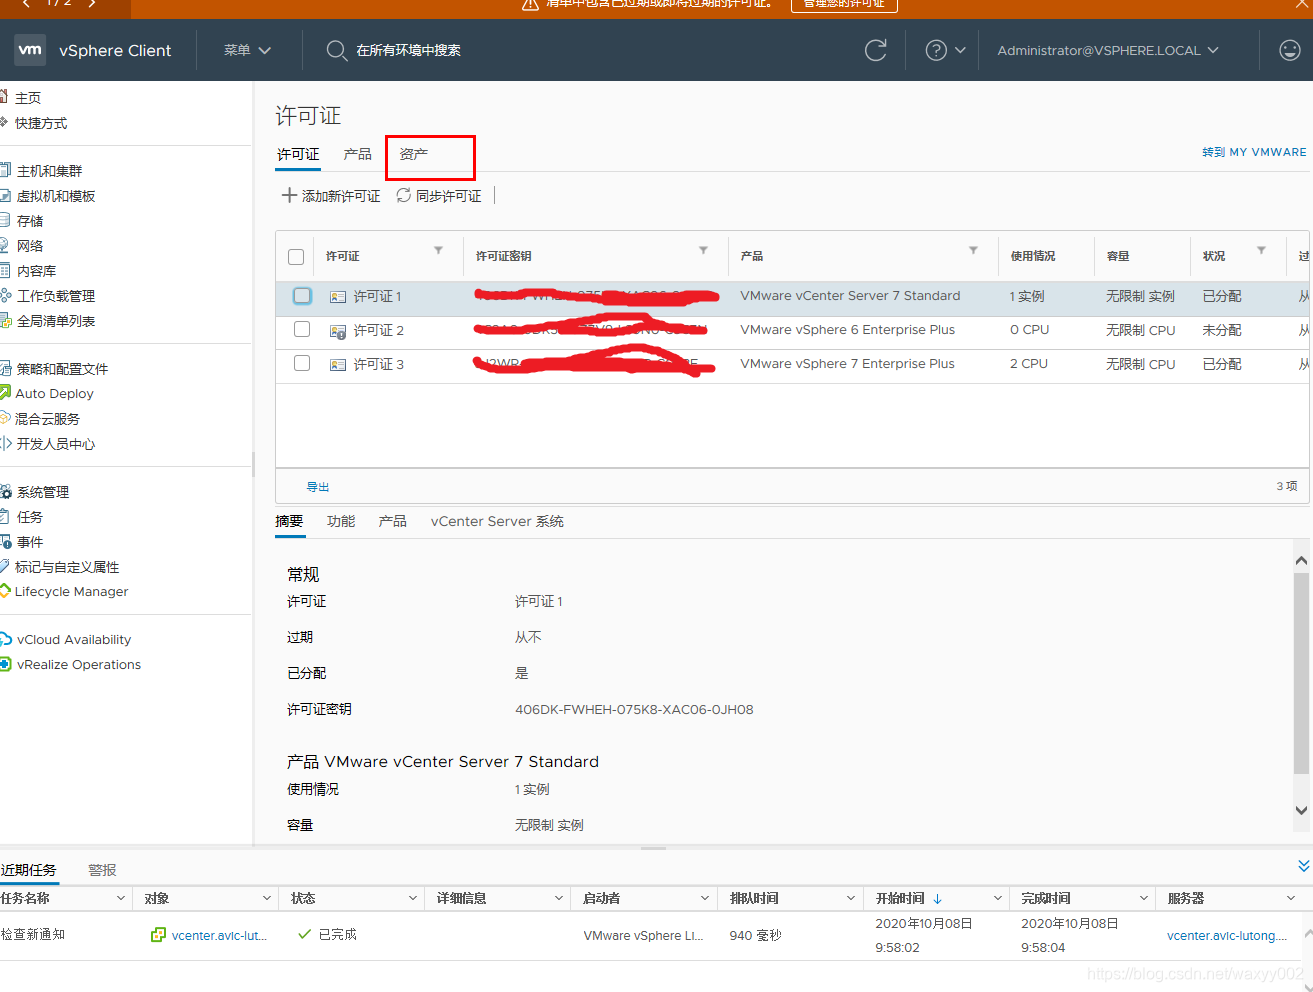1313x992 pixels.
Task: Open 转到 MY VMWARE link
Action: point(1254,152)
